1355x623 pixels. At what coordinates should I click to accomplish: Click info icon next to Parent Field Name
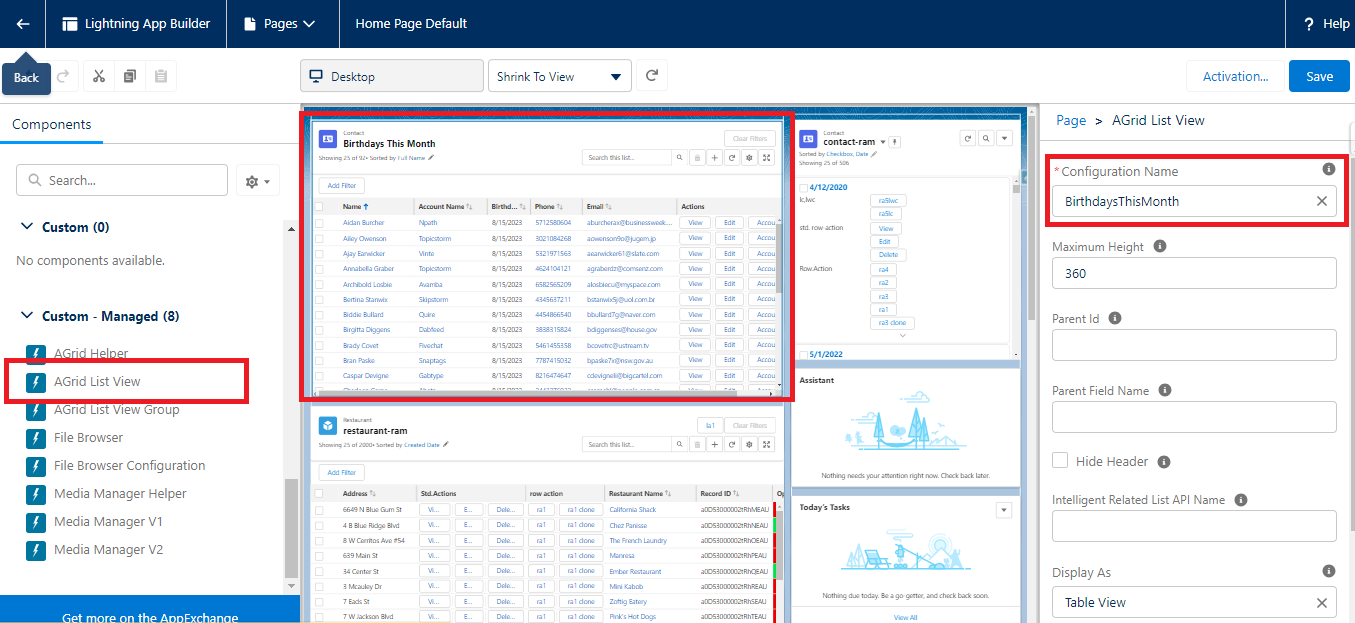coord(1164,391)
